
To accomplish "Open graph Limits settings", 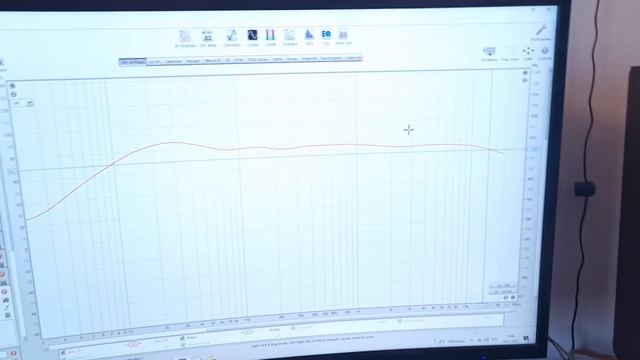I will tap(528, 53).
